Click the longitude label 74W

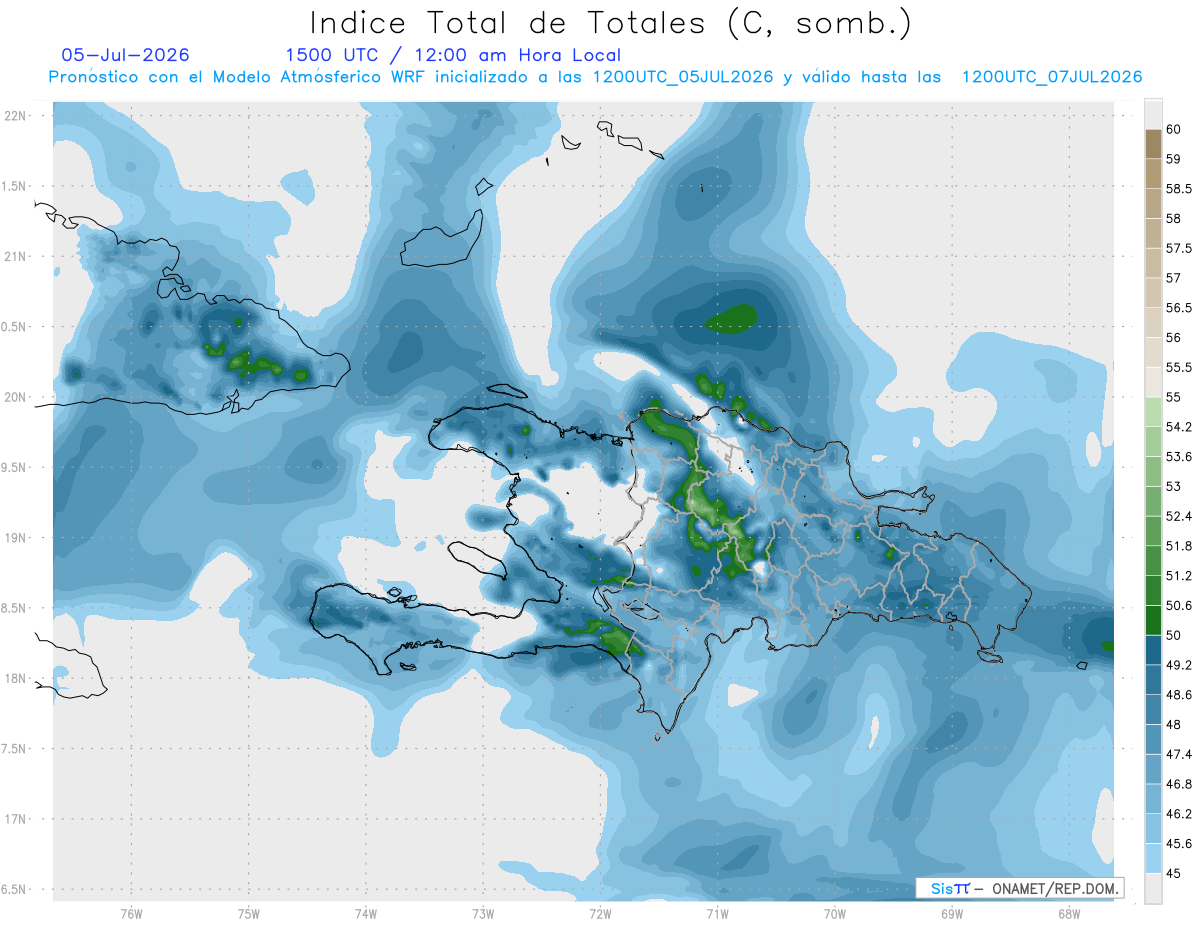click(x=366, y=914)
